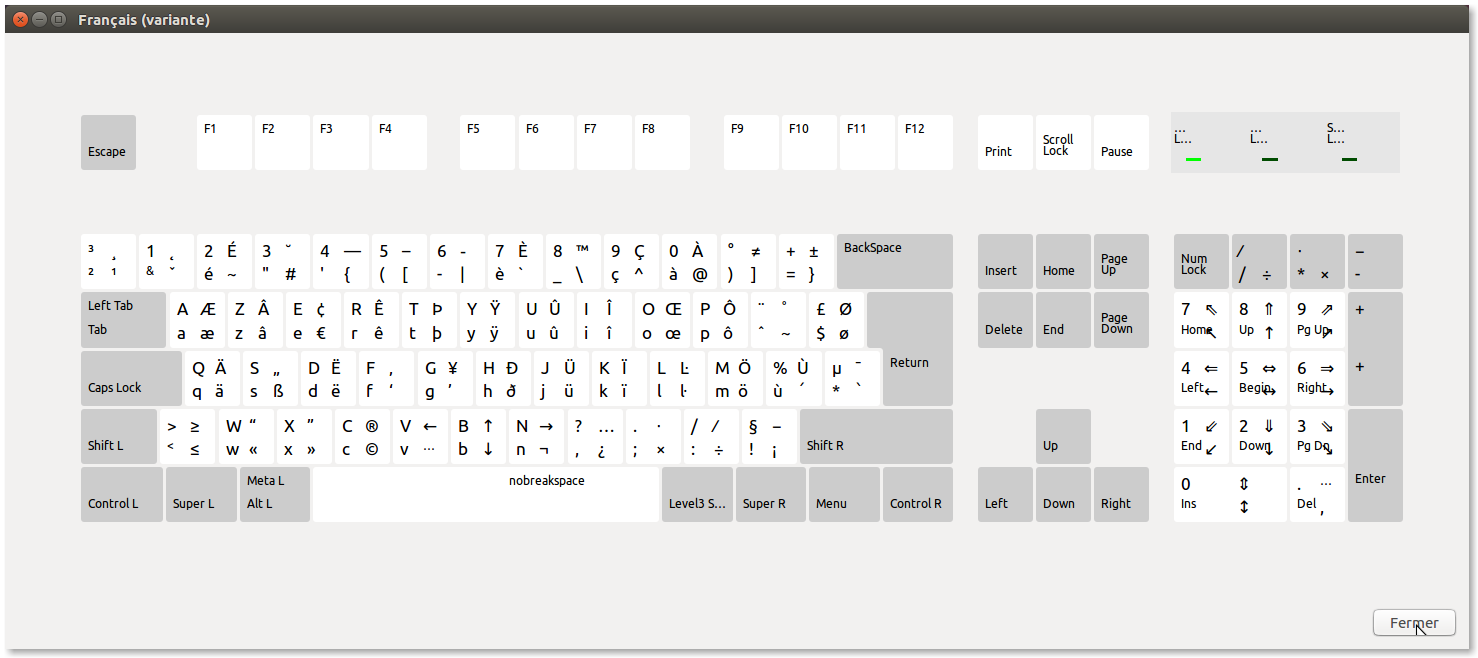Click the numpad Del key
The width and height of the screenshot is (1478, 658).
[x=1317, y=494]
